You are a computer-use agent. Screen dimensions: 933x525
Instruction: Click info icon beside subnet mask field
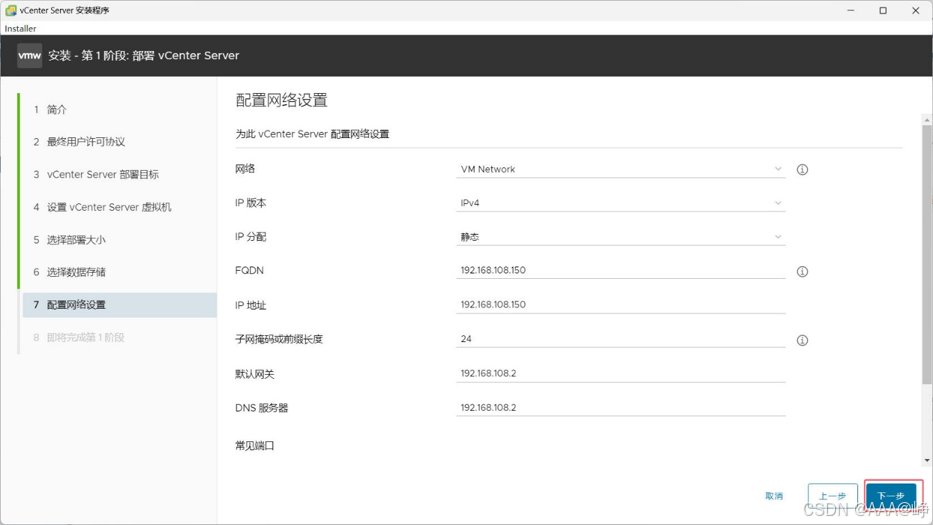point(802,340)
